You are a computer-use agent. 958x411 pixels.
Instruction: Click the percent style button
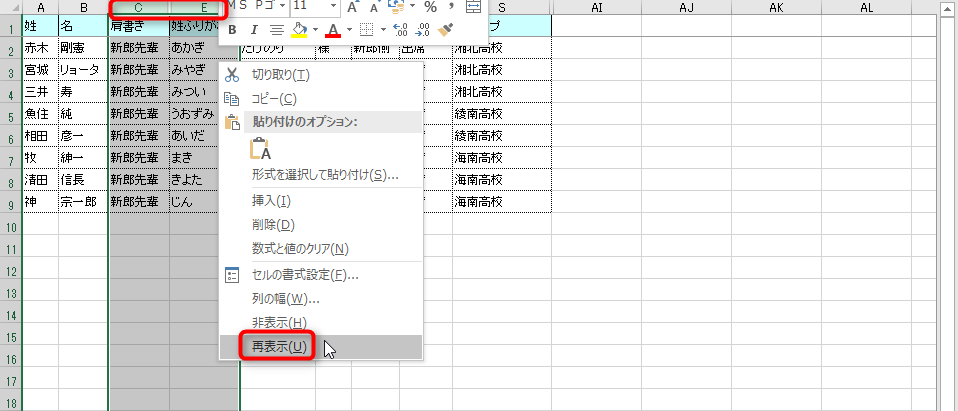click(429, 7)
